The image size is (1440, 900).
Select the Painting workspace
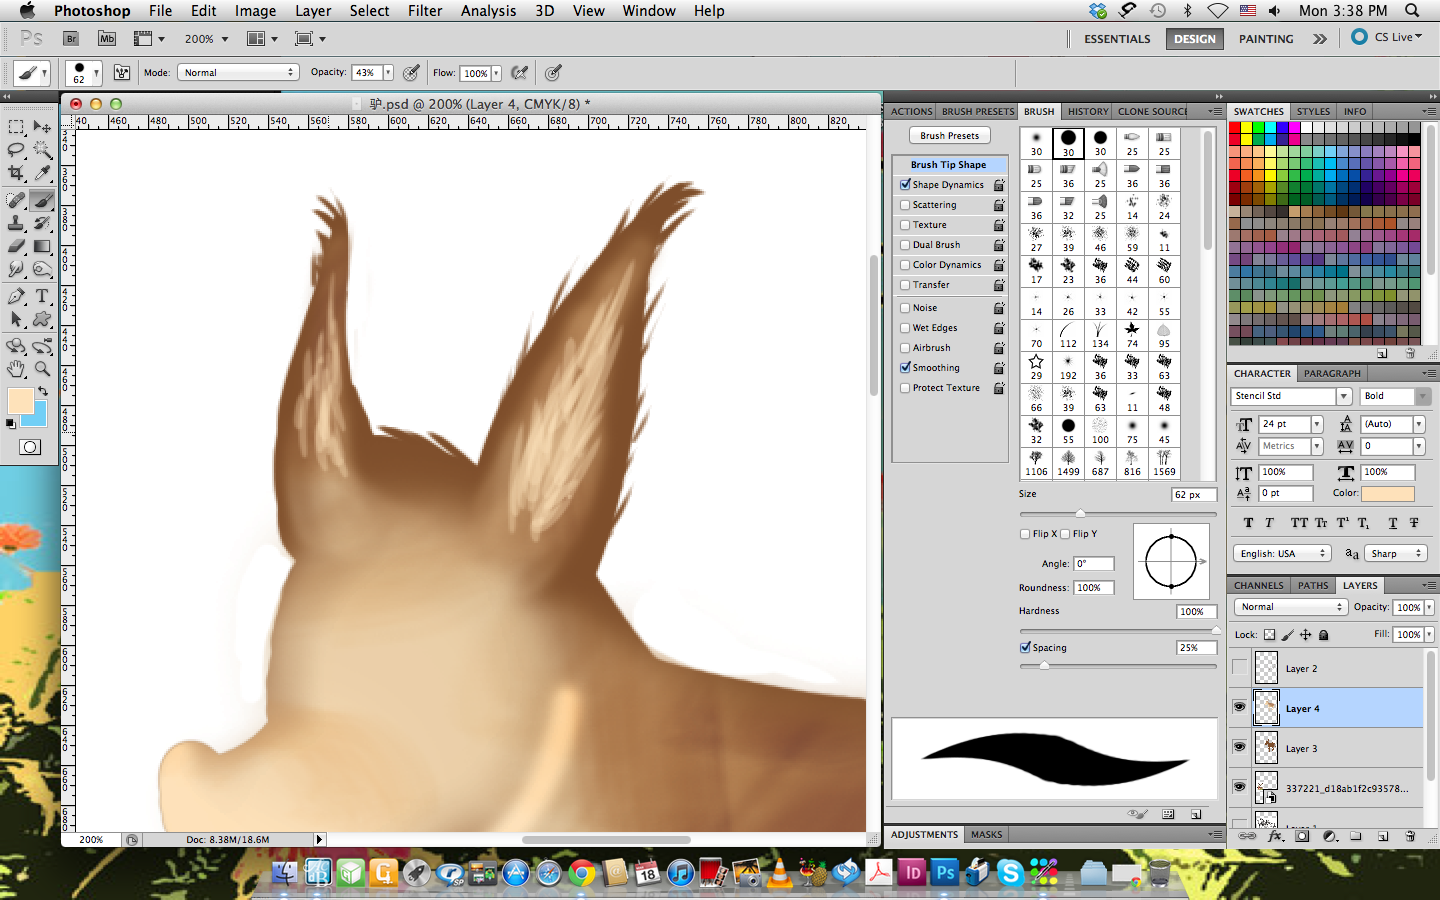click(x=1266, y=39)
